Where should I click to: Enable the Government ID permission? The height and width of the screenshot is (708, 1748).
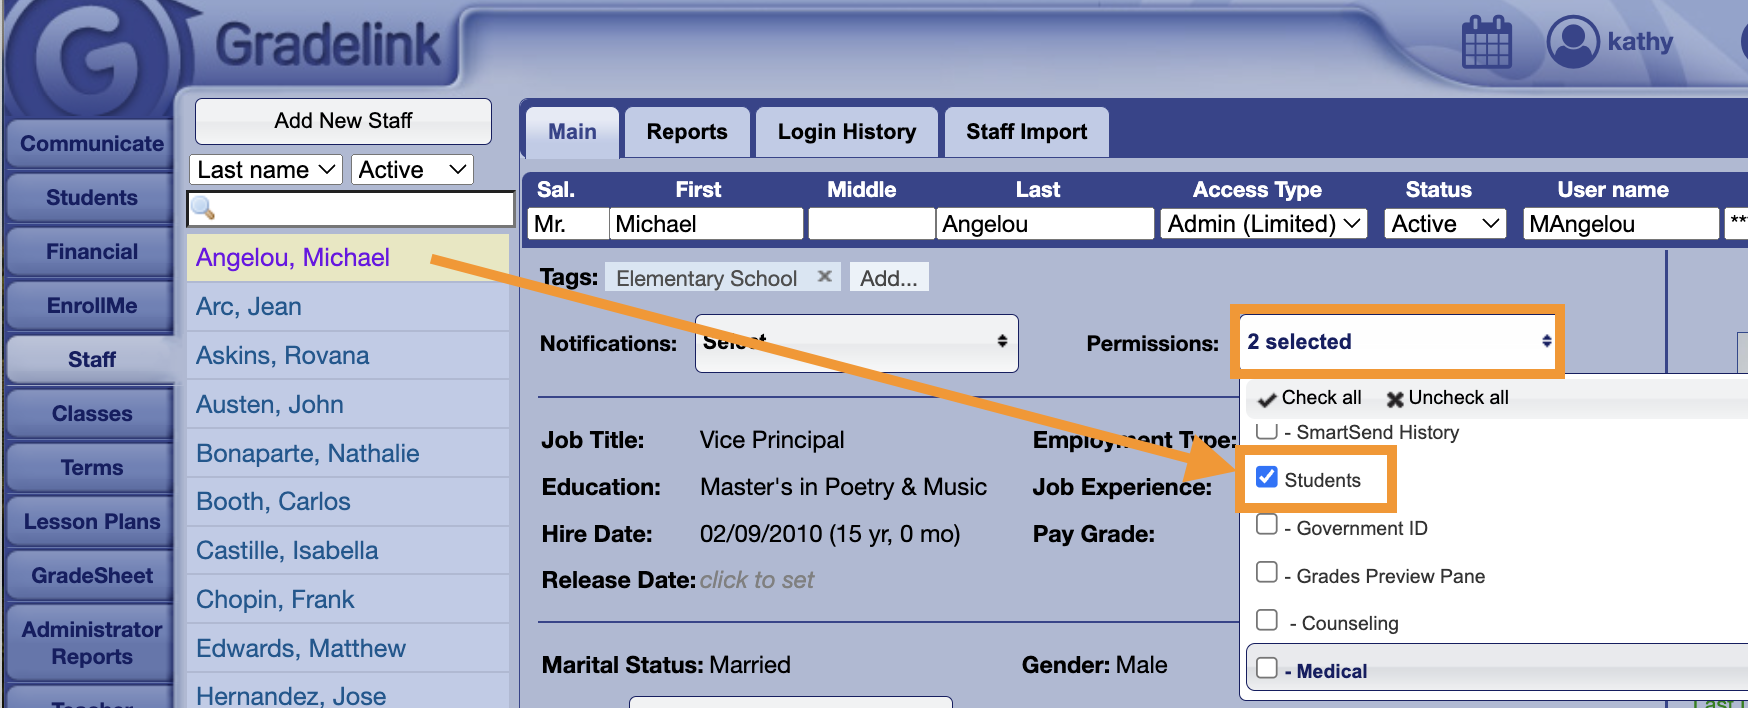coord(1267,525)
